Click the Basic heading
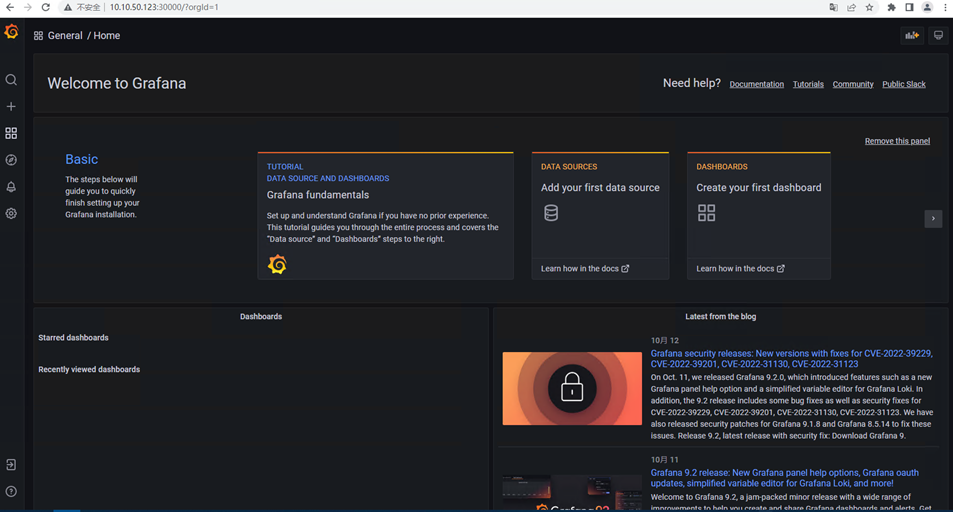Viewport: 953px width, 512px height. point(81,159)
